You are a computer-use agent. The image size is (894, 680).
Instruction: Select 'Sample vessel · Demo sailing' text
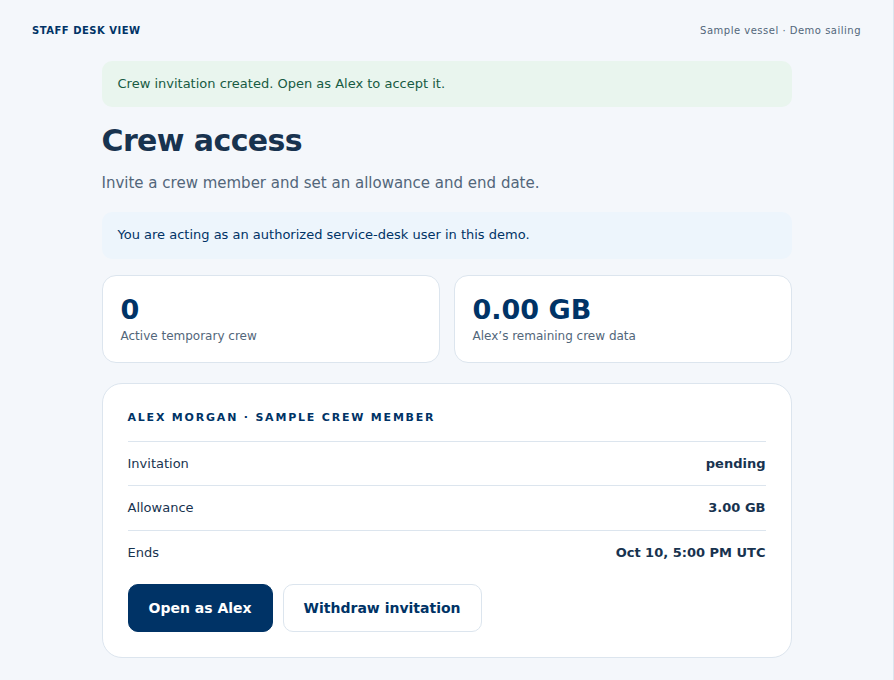tap(780, 30)
